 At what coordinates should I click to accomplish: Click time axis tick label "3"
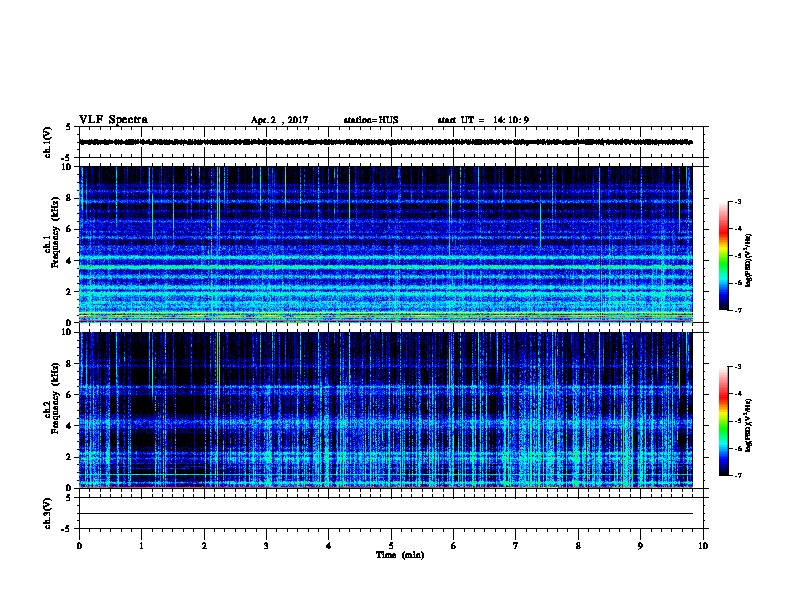coord(266,546)
